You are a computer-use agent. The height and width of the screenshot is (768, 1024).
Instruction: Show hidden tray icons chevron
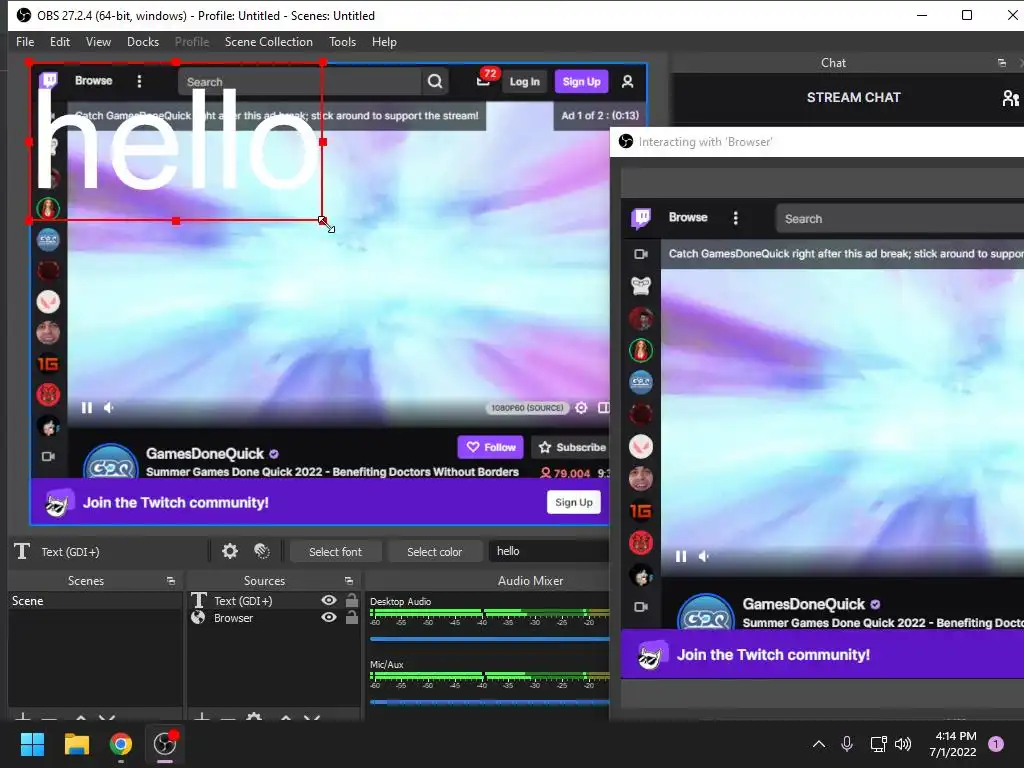(x=818, y=744)
